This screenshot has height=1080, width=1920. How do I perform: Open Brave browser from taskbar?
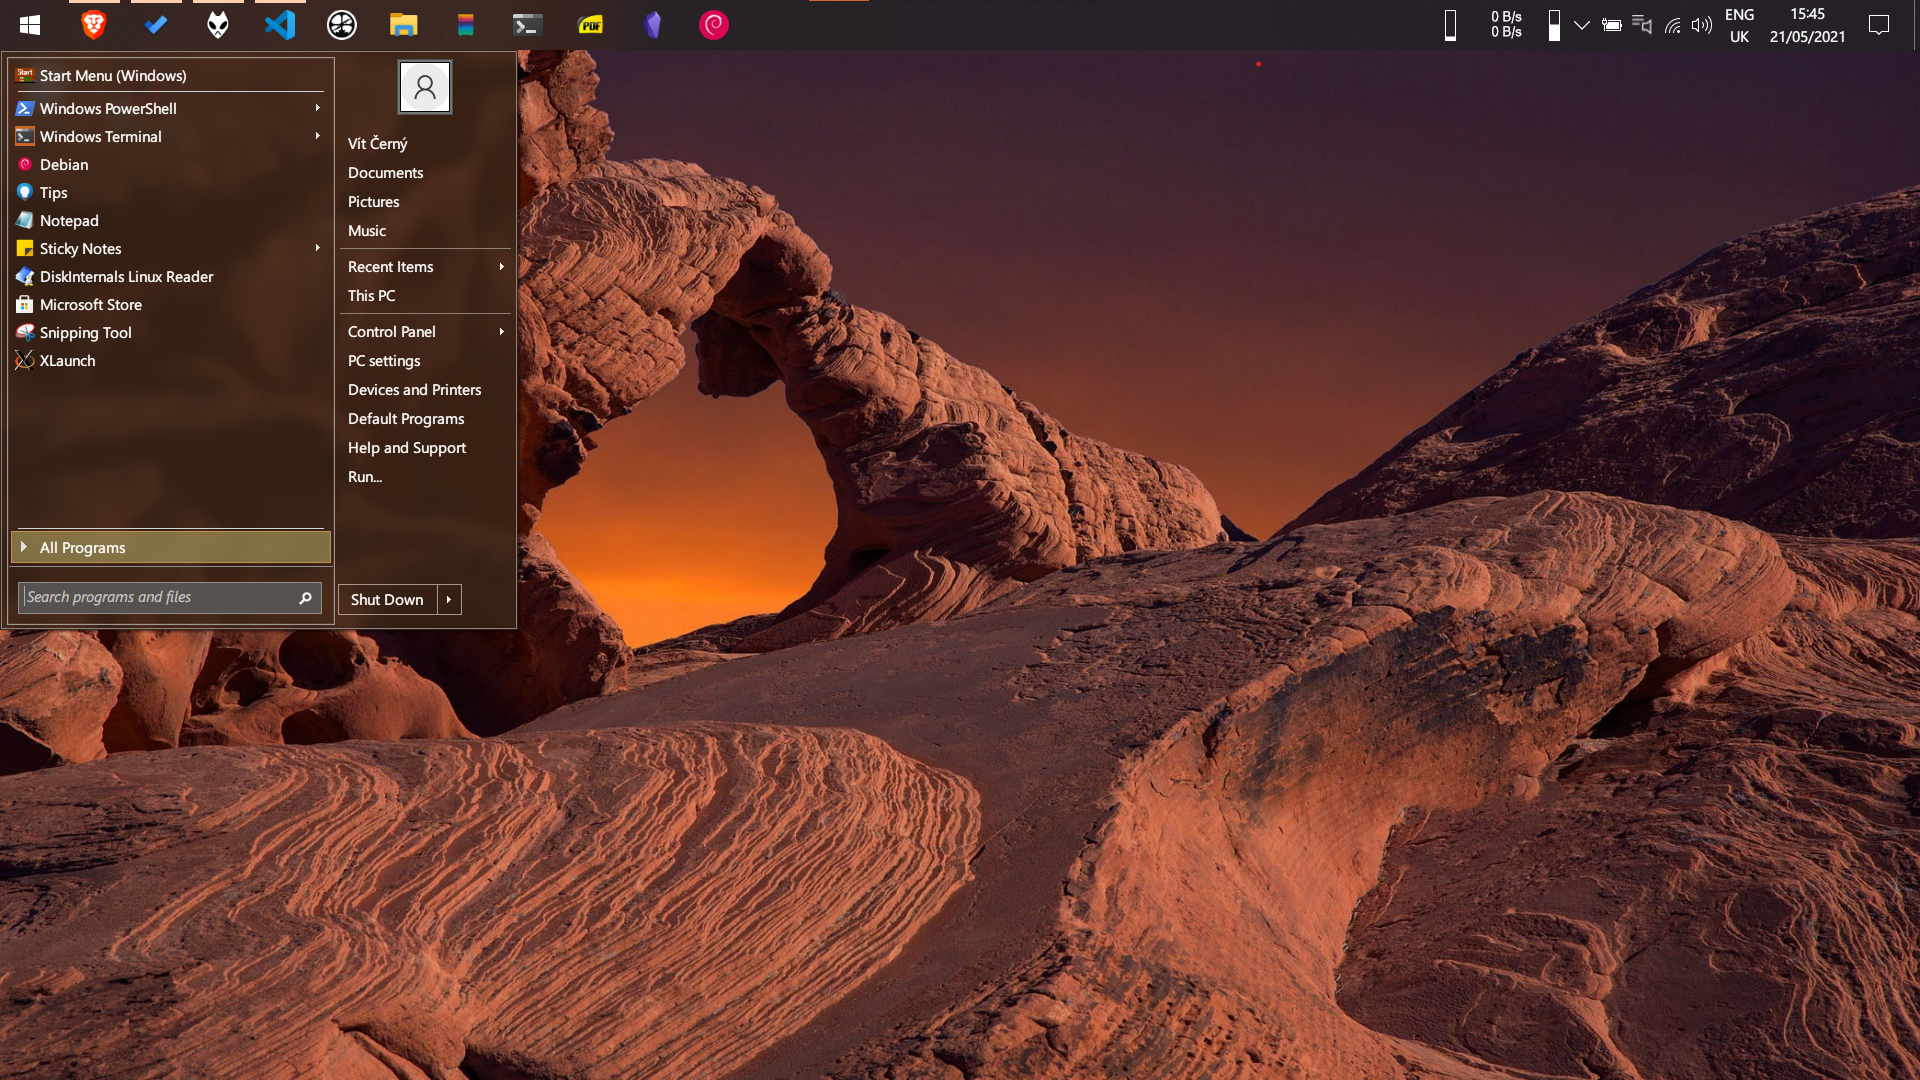[93, 25]
